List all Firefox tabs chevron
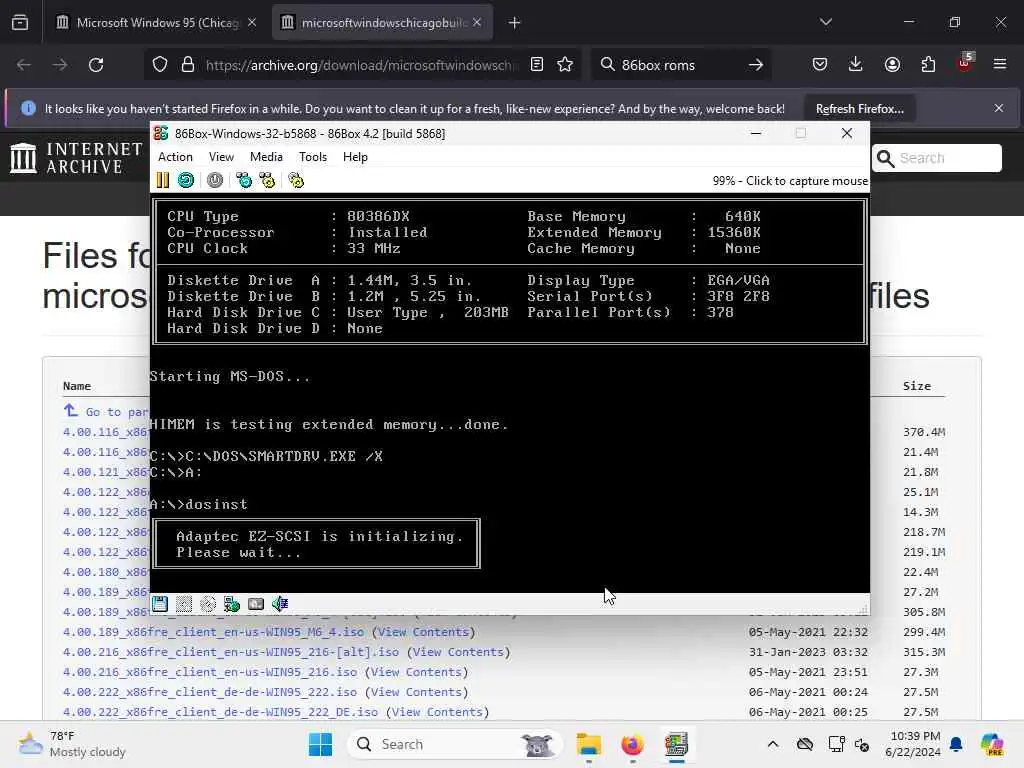The image size is (1024, 768). (x=826, y=22)
